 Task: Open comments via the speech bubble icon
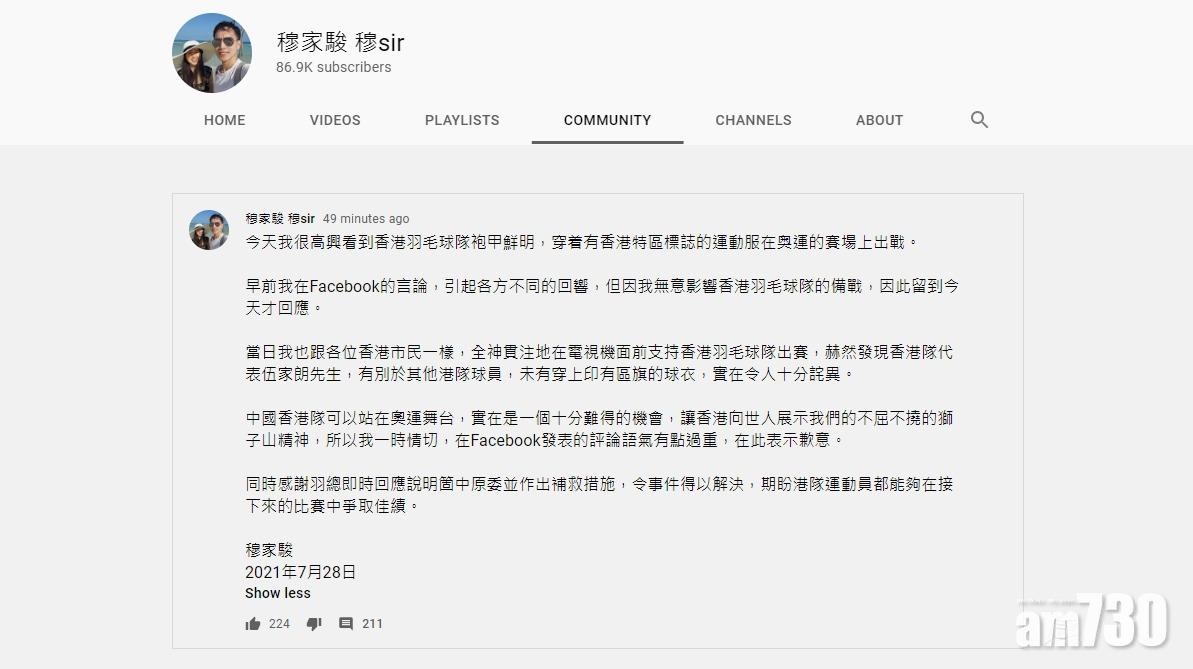coord(346,624)
